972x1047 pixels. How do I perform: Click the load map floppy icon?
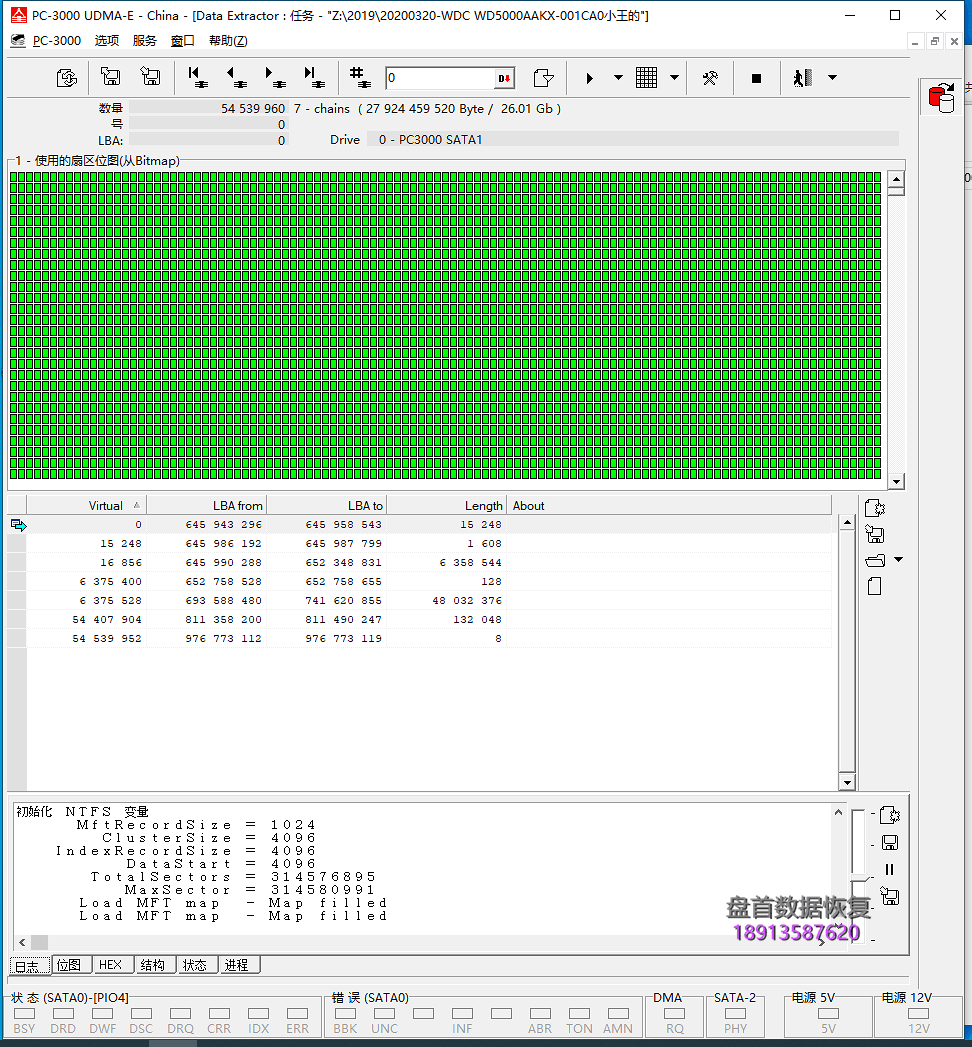[150, 77]
